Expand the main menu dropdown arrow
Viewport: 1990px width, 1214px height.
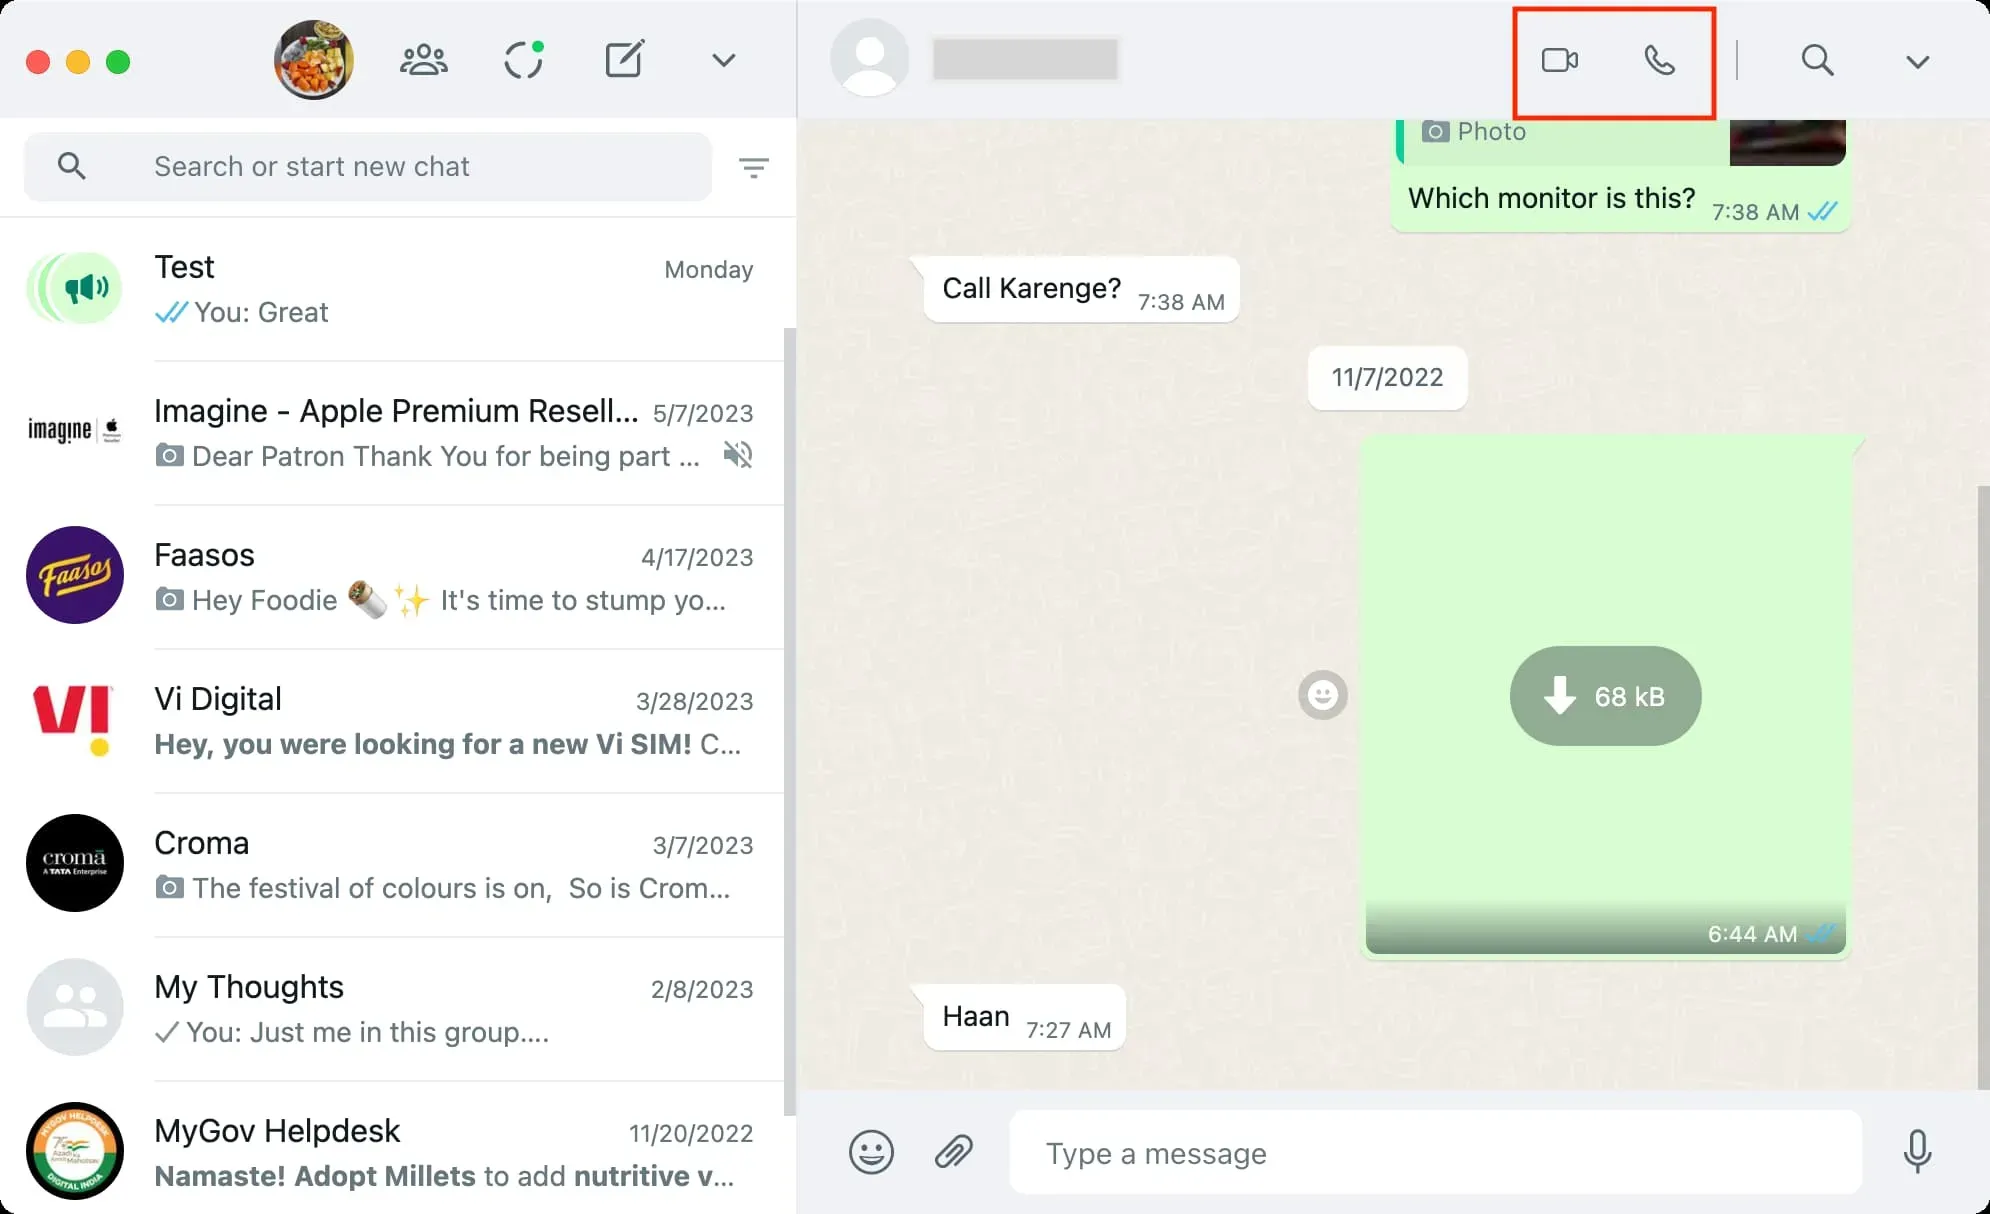(724, 60)
